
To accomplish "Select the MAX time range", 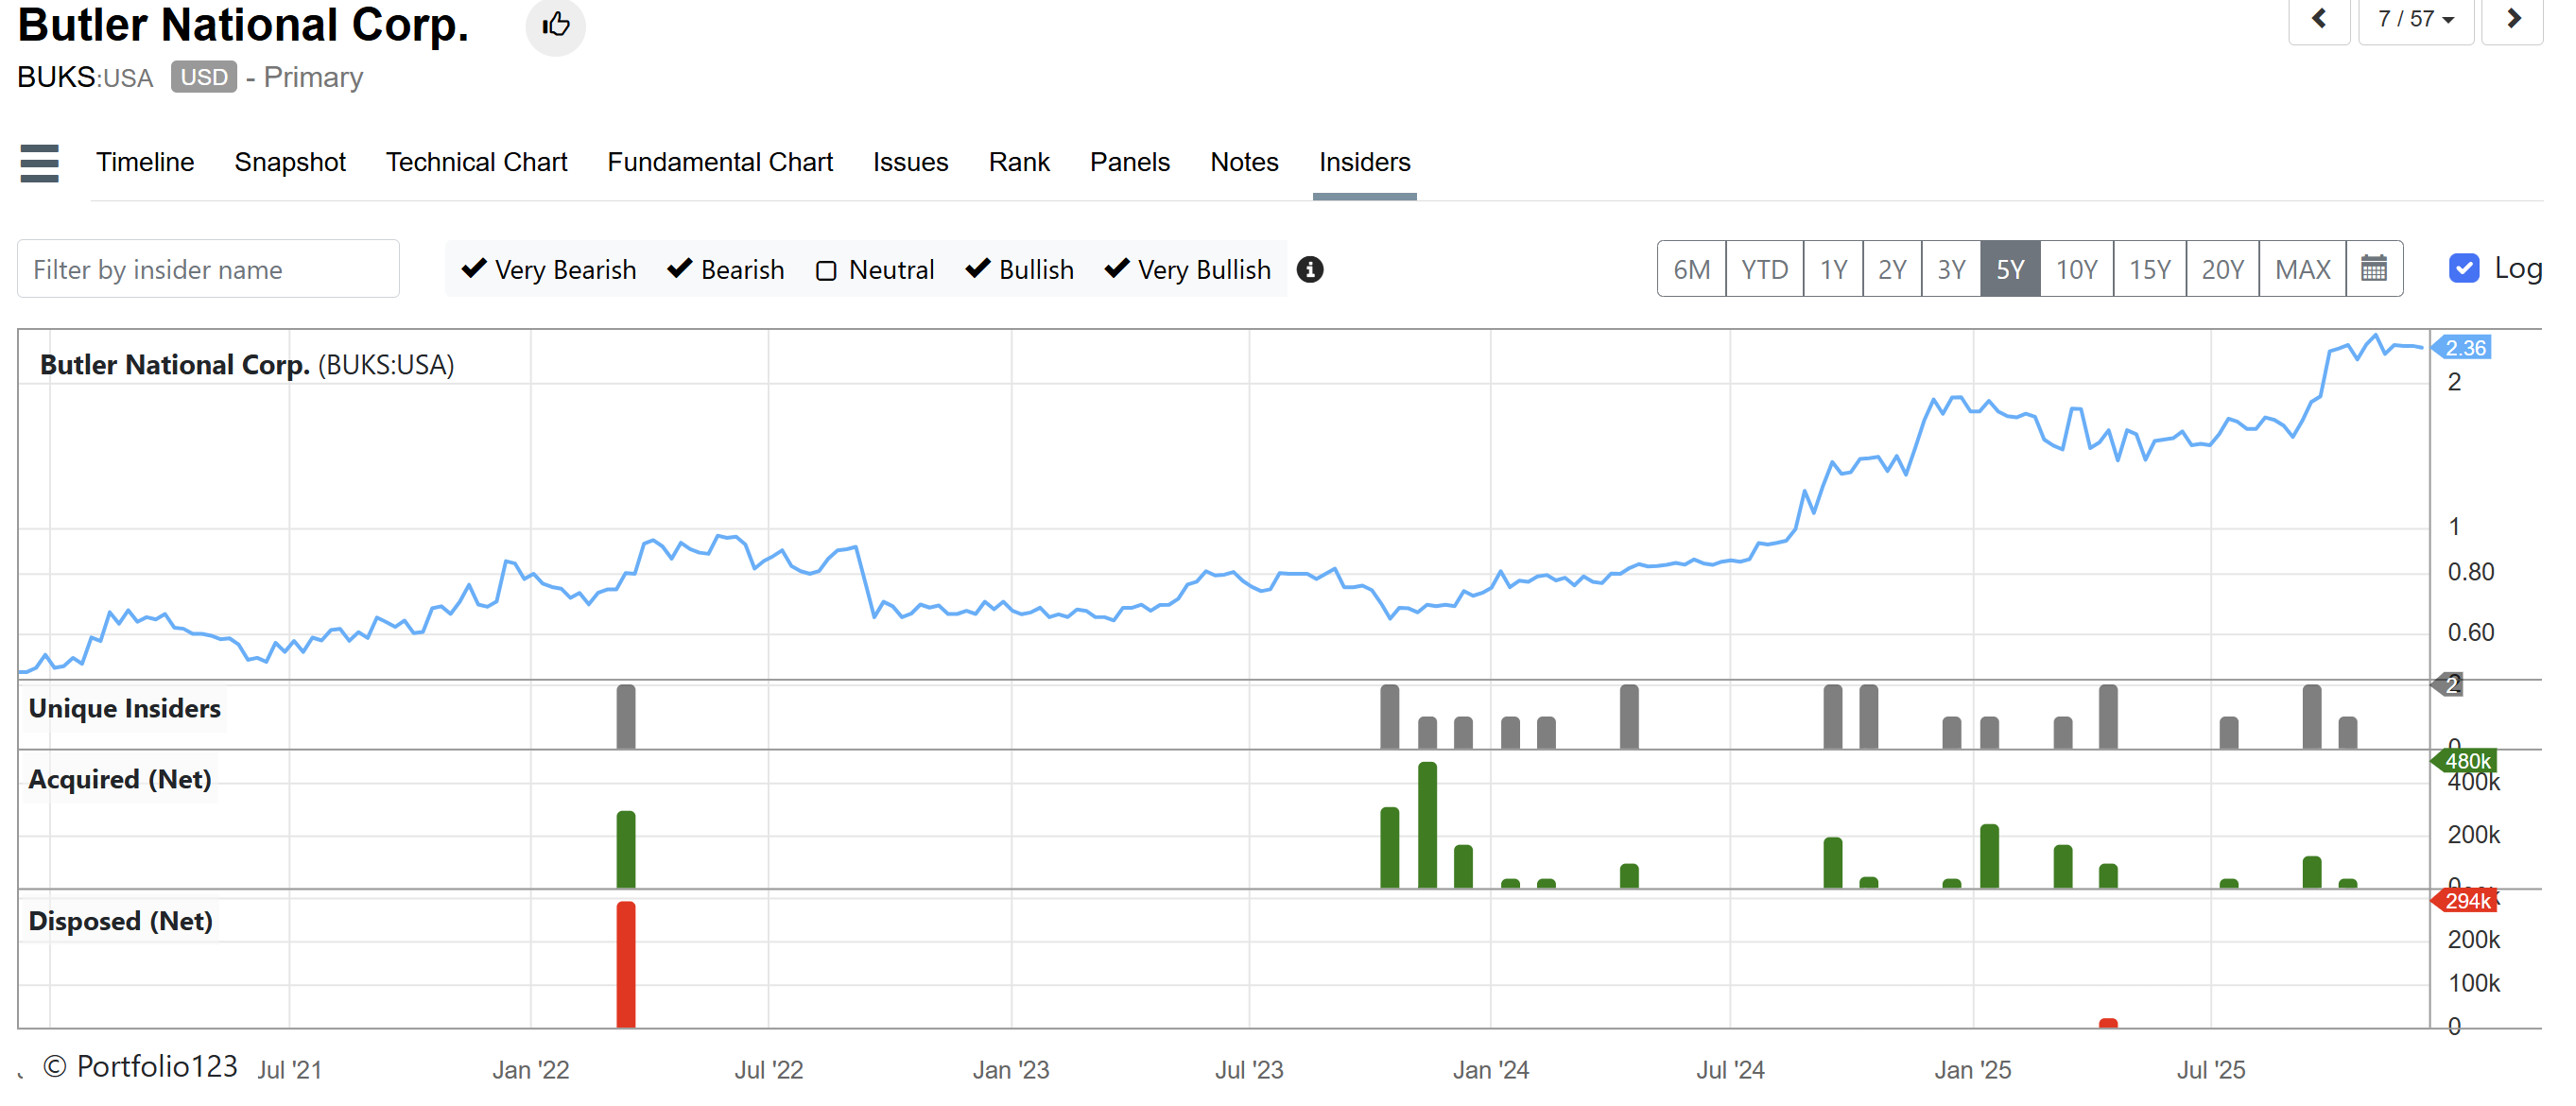I will coord(2302,269).
